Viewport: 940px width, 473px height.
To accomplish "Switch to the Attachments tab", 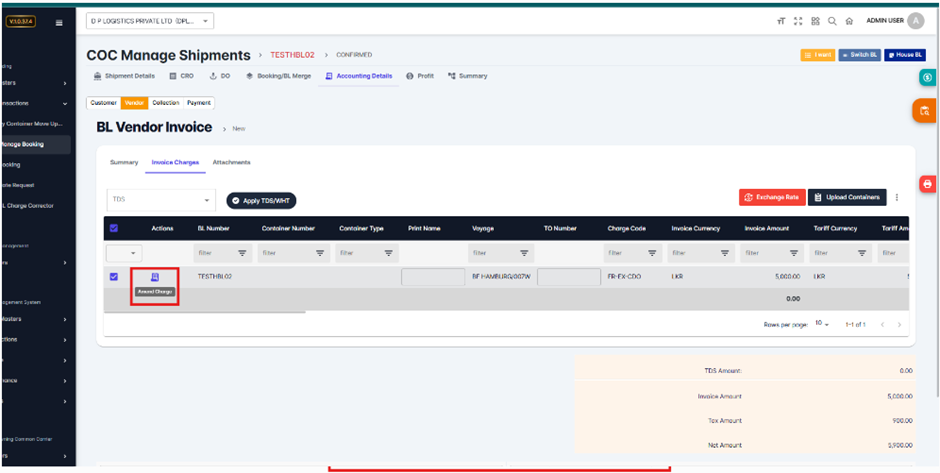I will click(231, 162).
